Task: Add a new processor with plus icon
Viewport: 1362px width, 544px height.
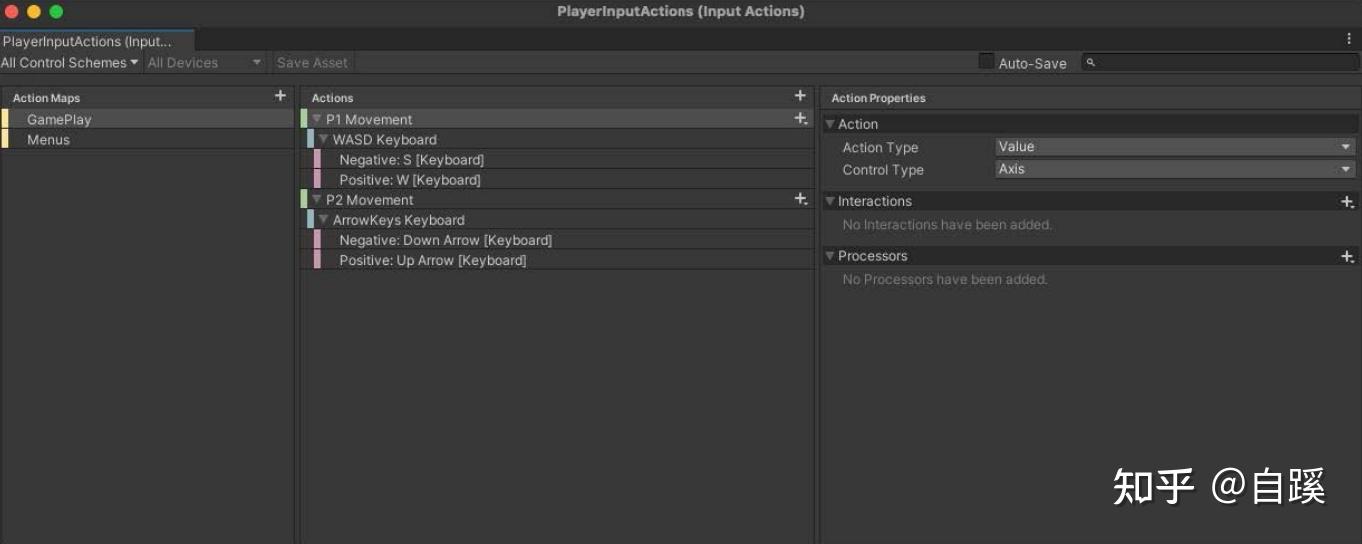Action: (1347, 256)
